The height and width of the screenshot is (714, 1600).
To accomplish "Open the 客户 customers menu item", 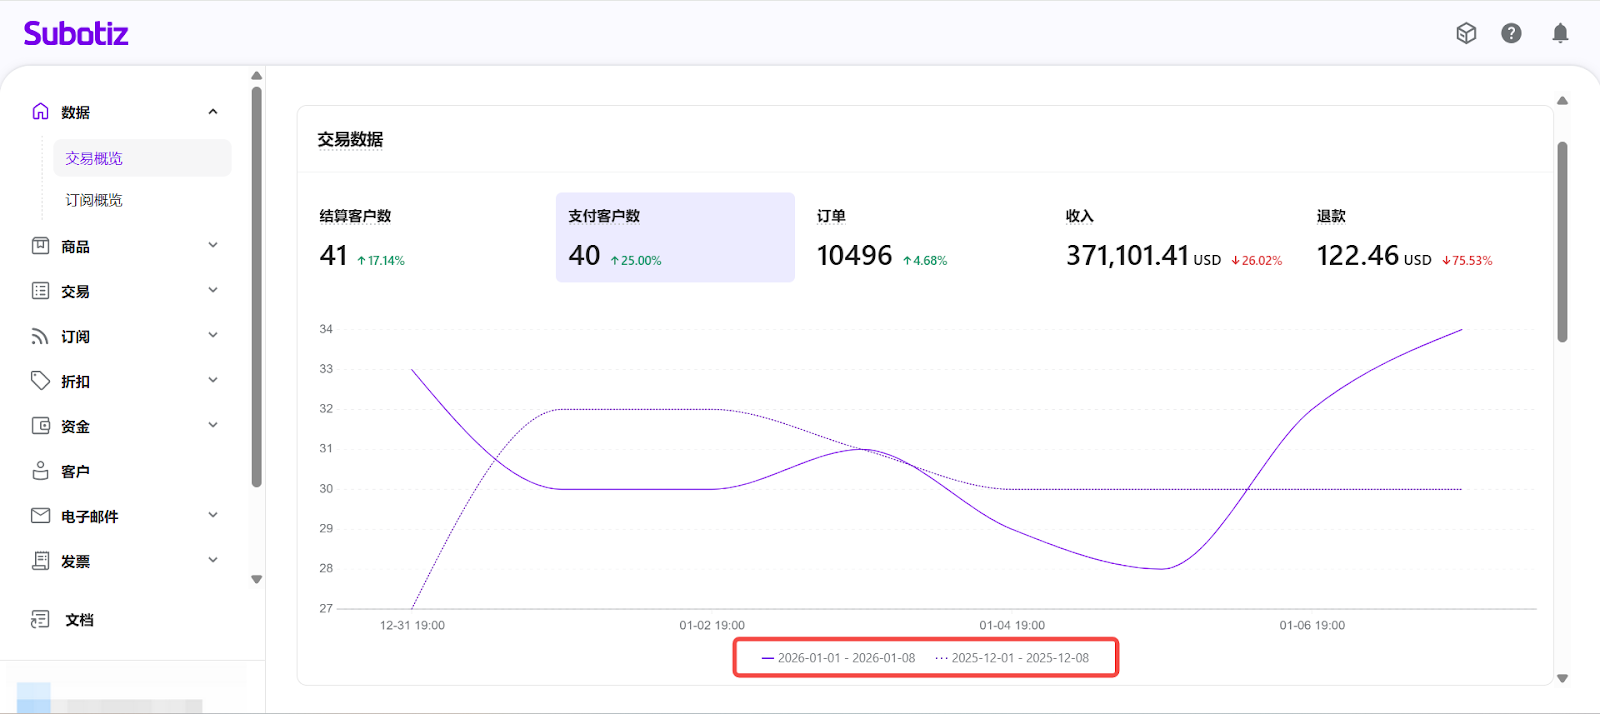I will coord(75,471).
